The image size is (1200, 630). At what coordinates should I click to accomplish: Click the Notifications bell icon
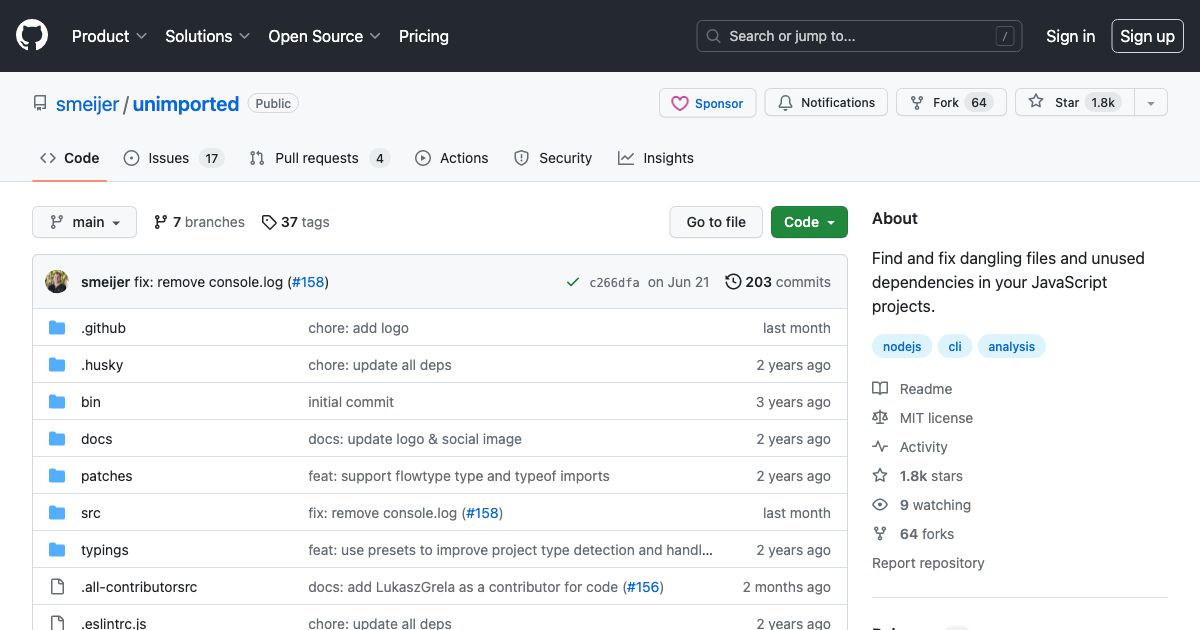(x=785, y=102)
